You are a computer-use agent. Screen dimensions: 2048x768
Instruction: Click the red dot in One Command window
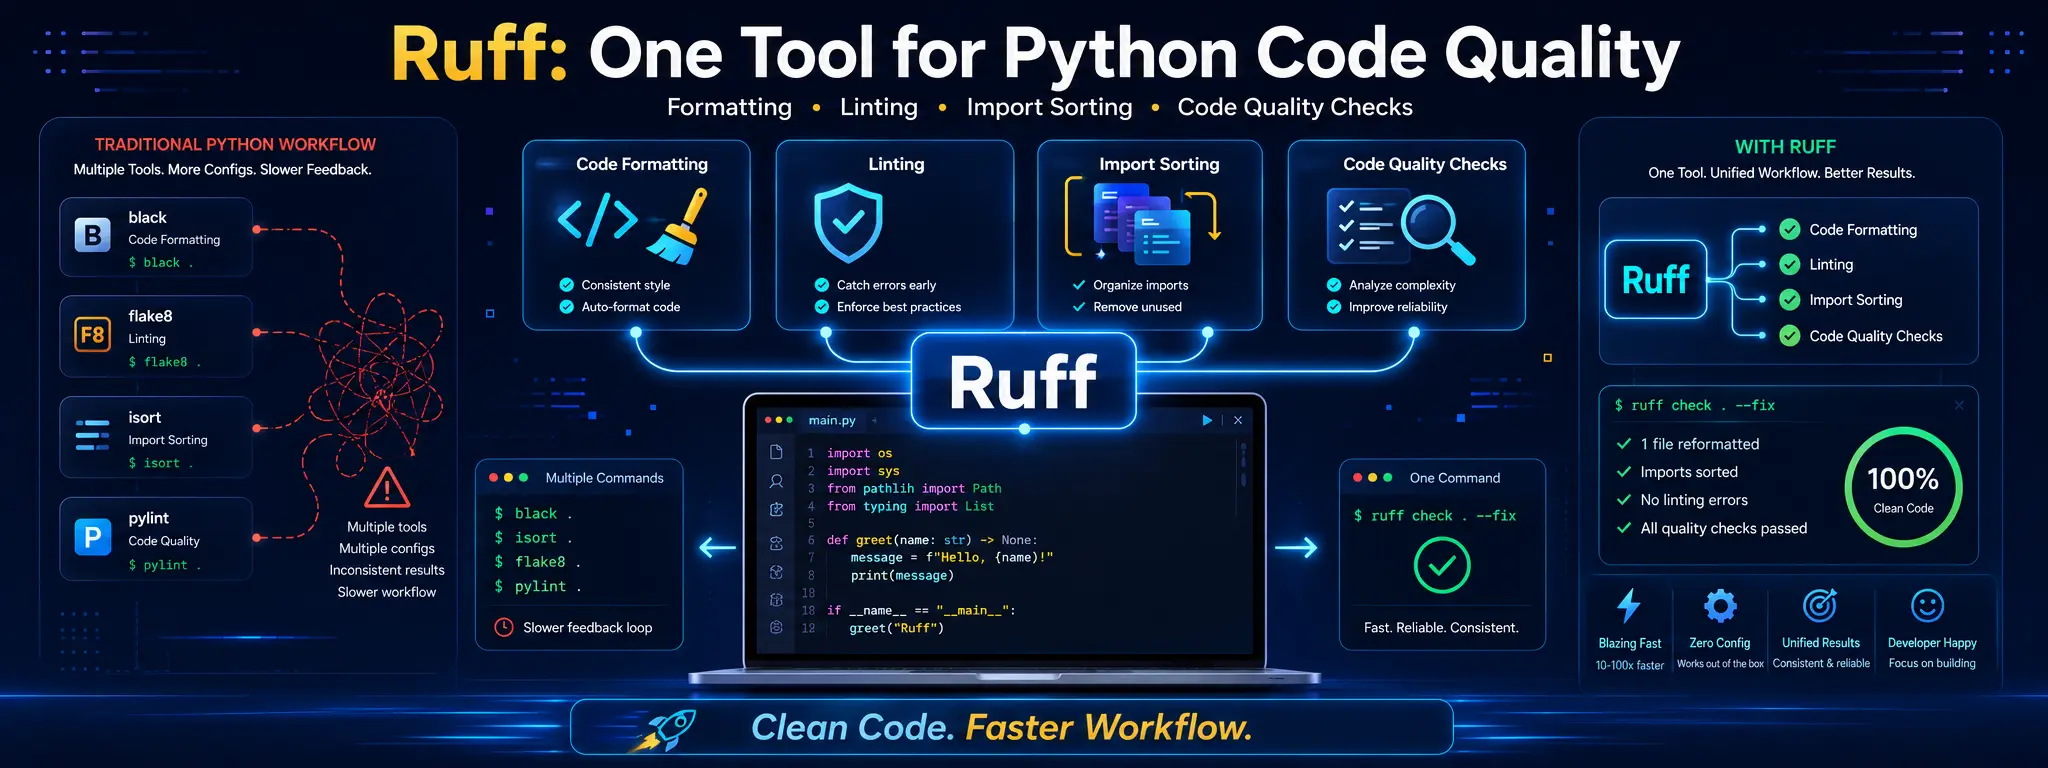(x=1357, y=478)
